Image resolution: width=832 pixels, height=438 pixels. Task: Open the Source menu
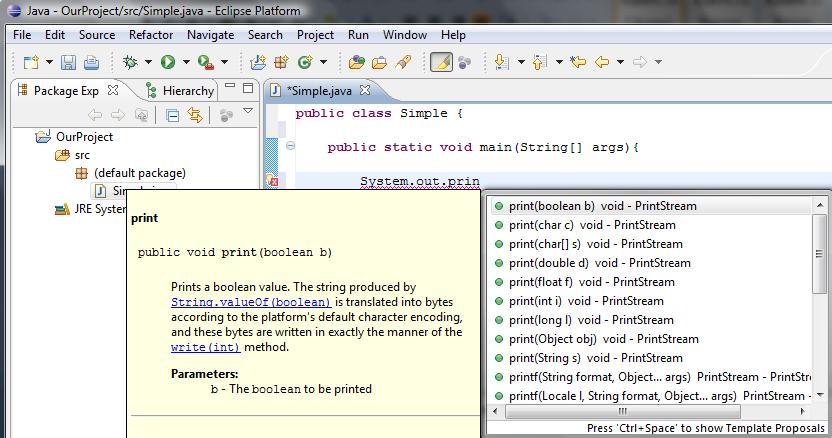(x=97, y=35)
